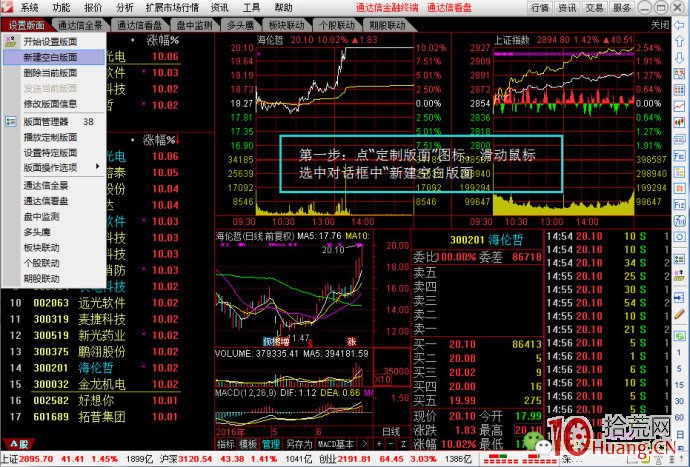Zoom in chart with + button

[x=379, y=444]
